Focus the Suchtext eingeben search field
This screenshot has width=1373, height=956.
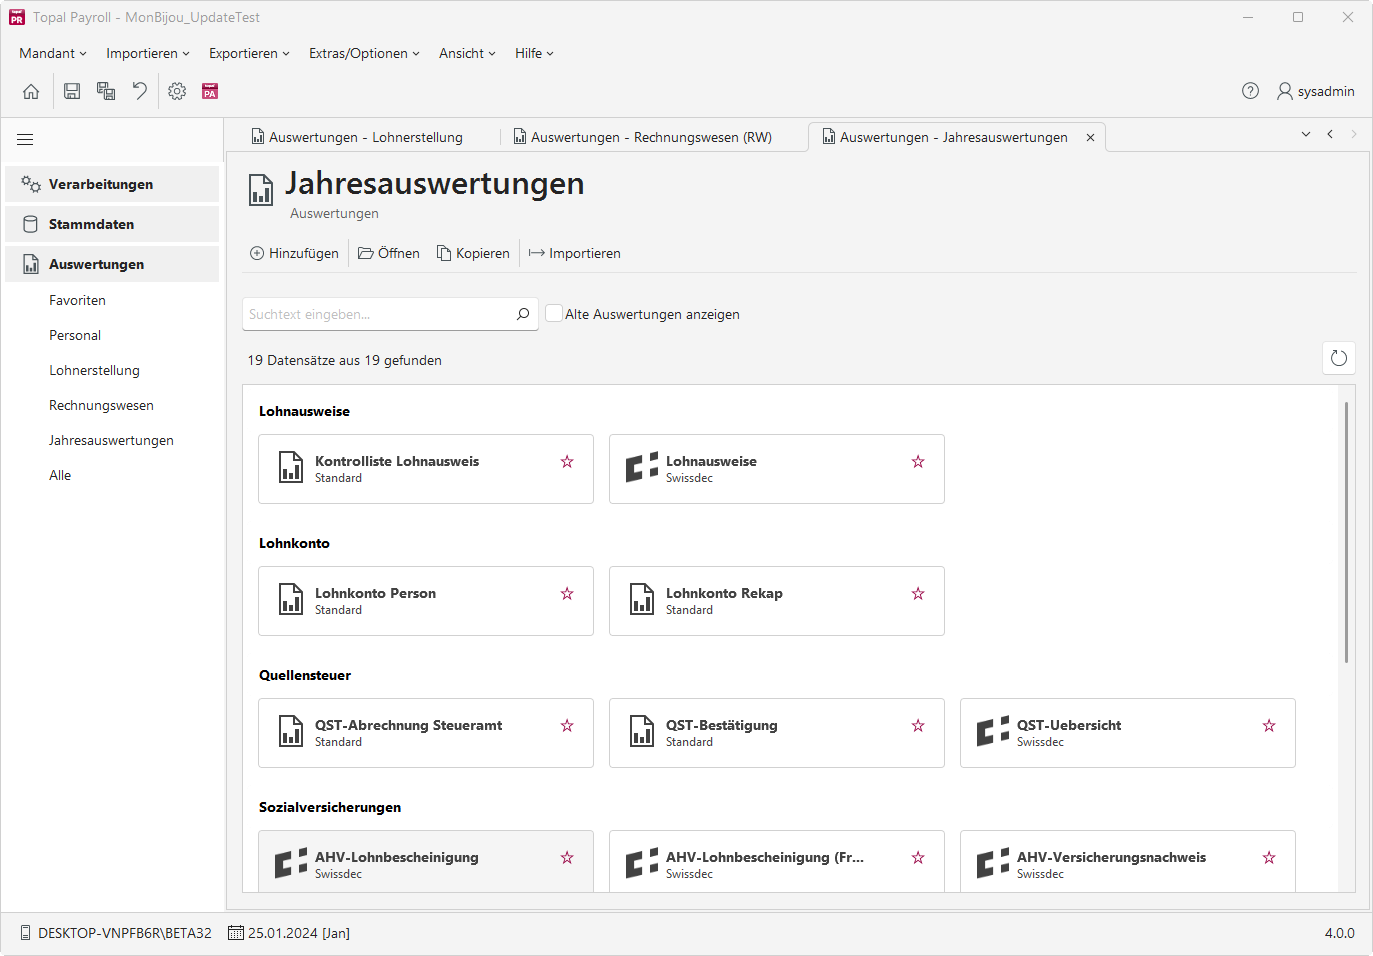click(378, 314)
